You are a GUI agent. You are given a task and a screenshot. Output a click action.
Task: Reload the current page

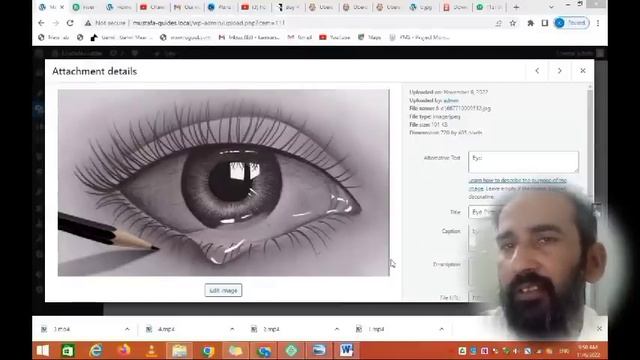(x=70, y=23)
